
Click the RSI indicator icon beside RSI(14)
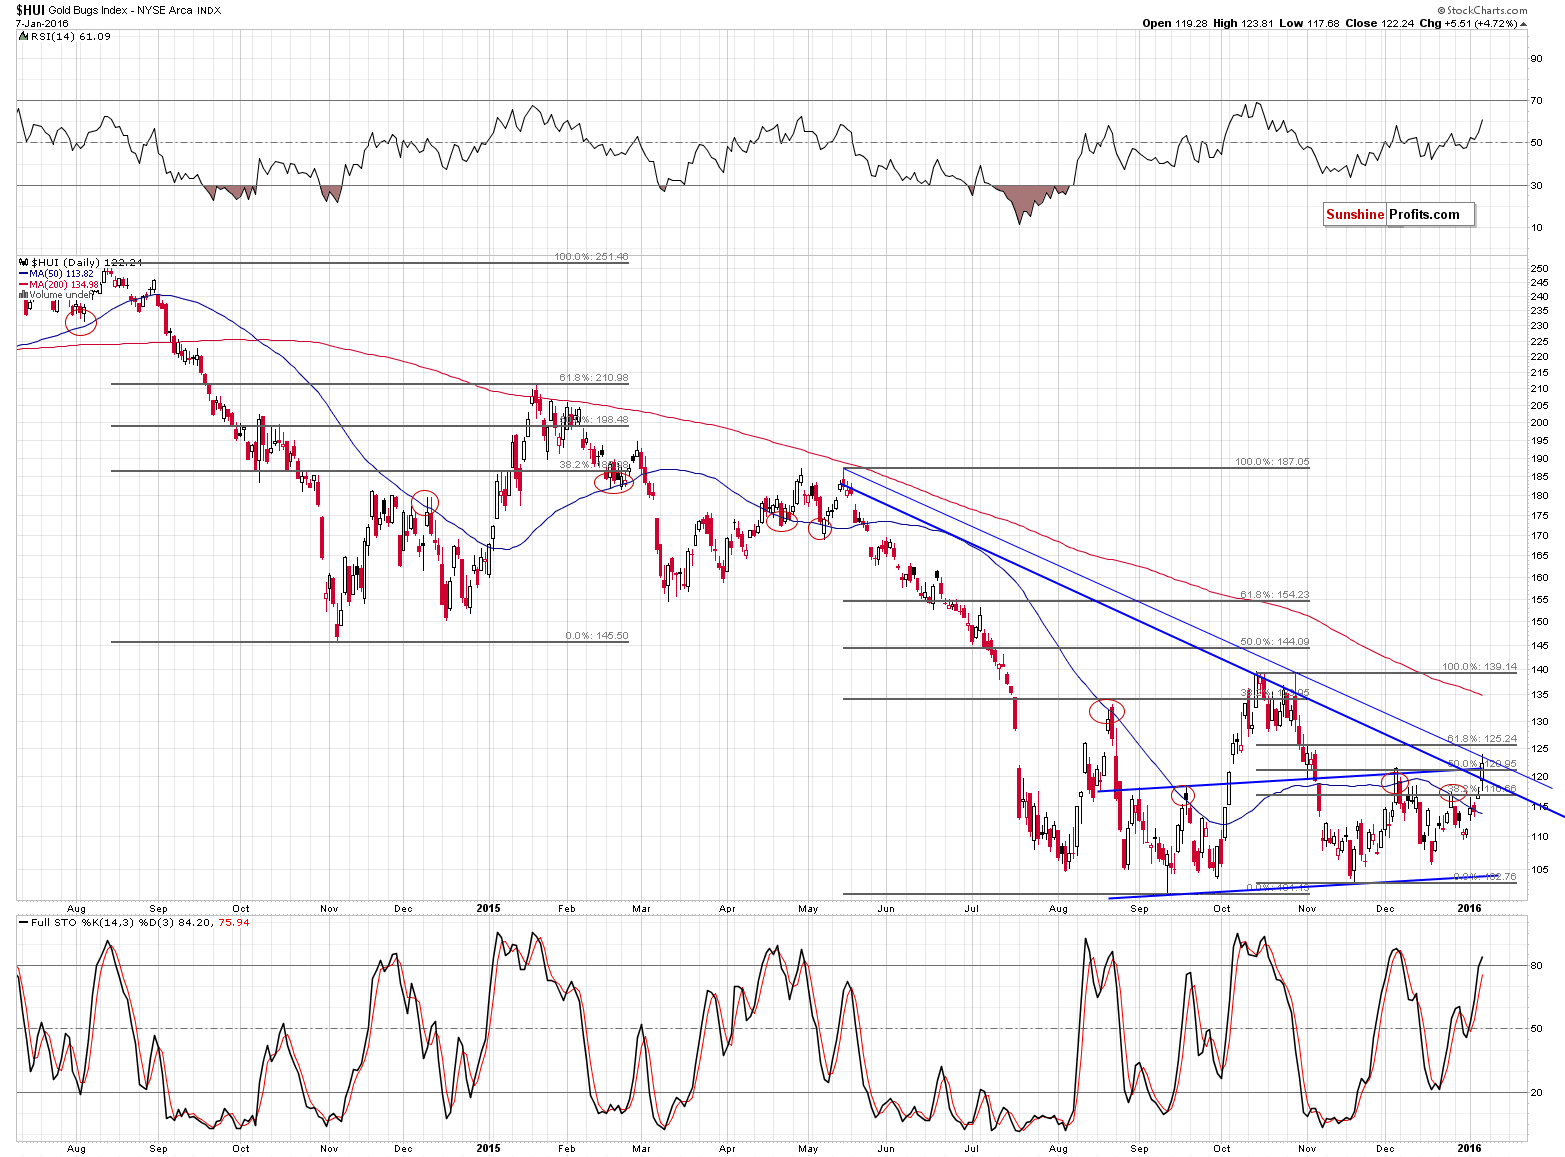tap(23, 36)
